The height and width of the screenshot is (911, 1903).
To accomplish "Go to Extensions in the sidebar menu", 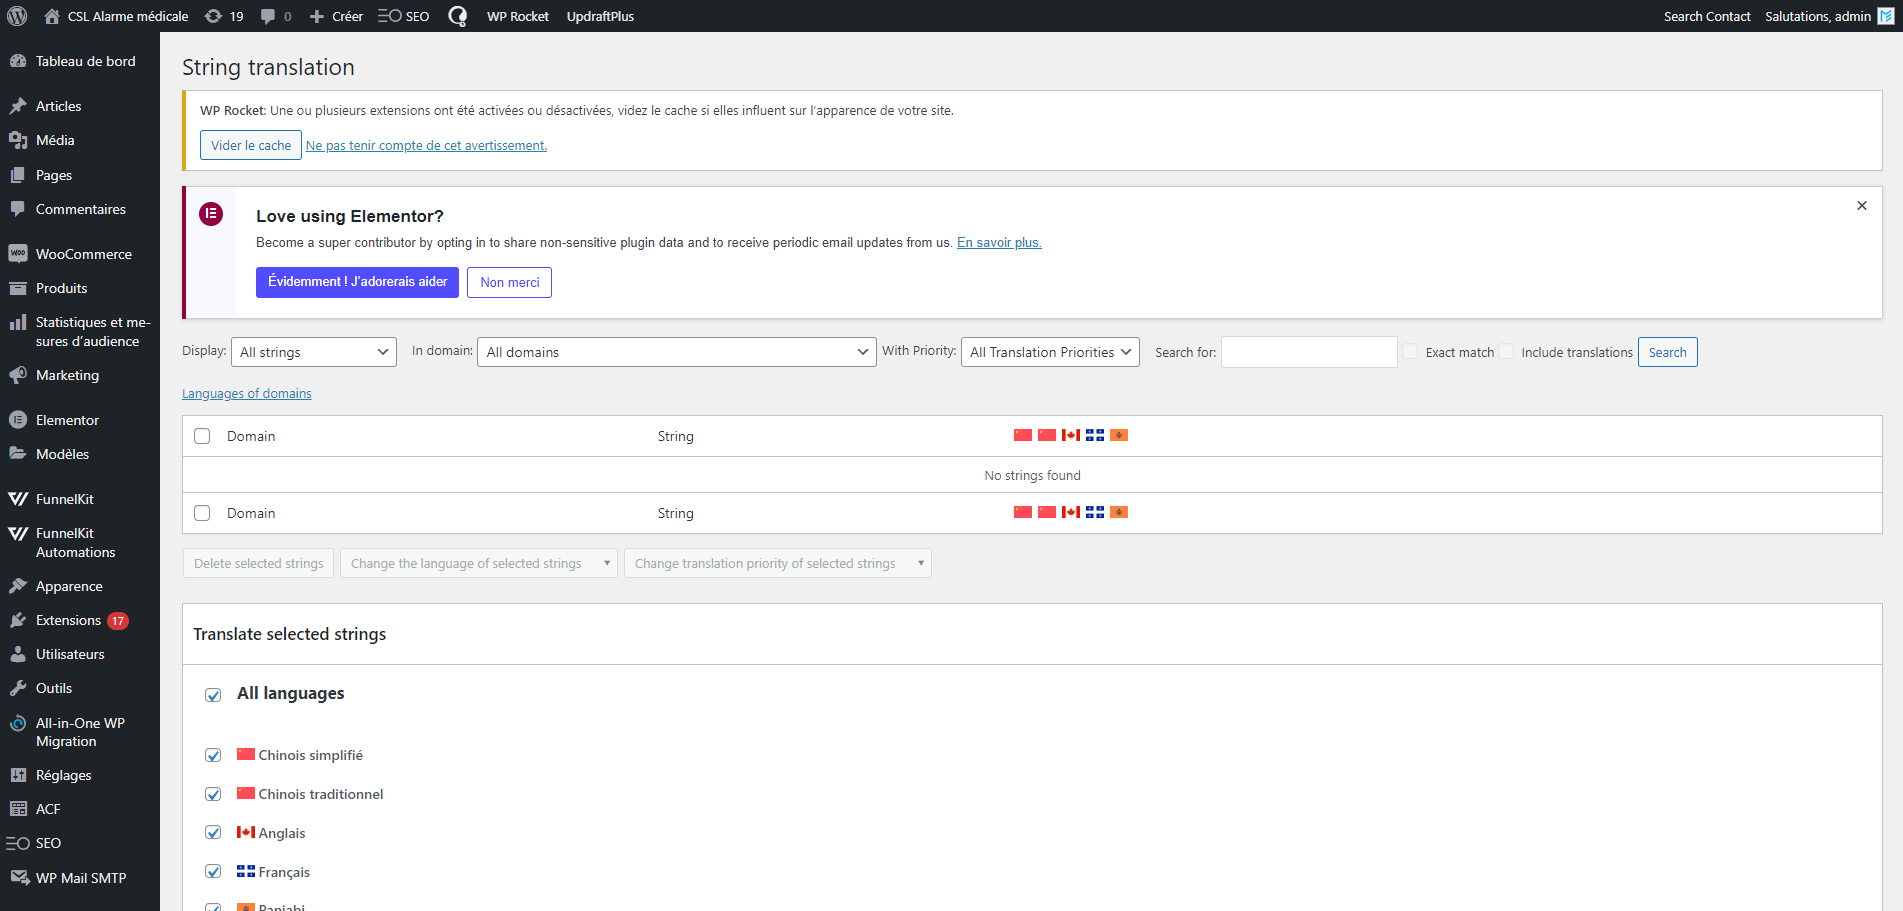I will tap(68, 620).
